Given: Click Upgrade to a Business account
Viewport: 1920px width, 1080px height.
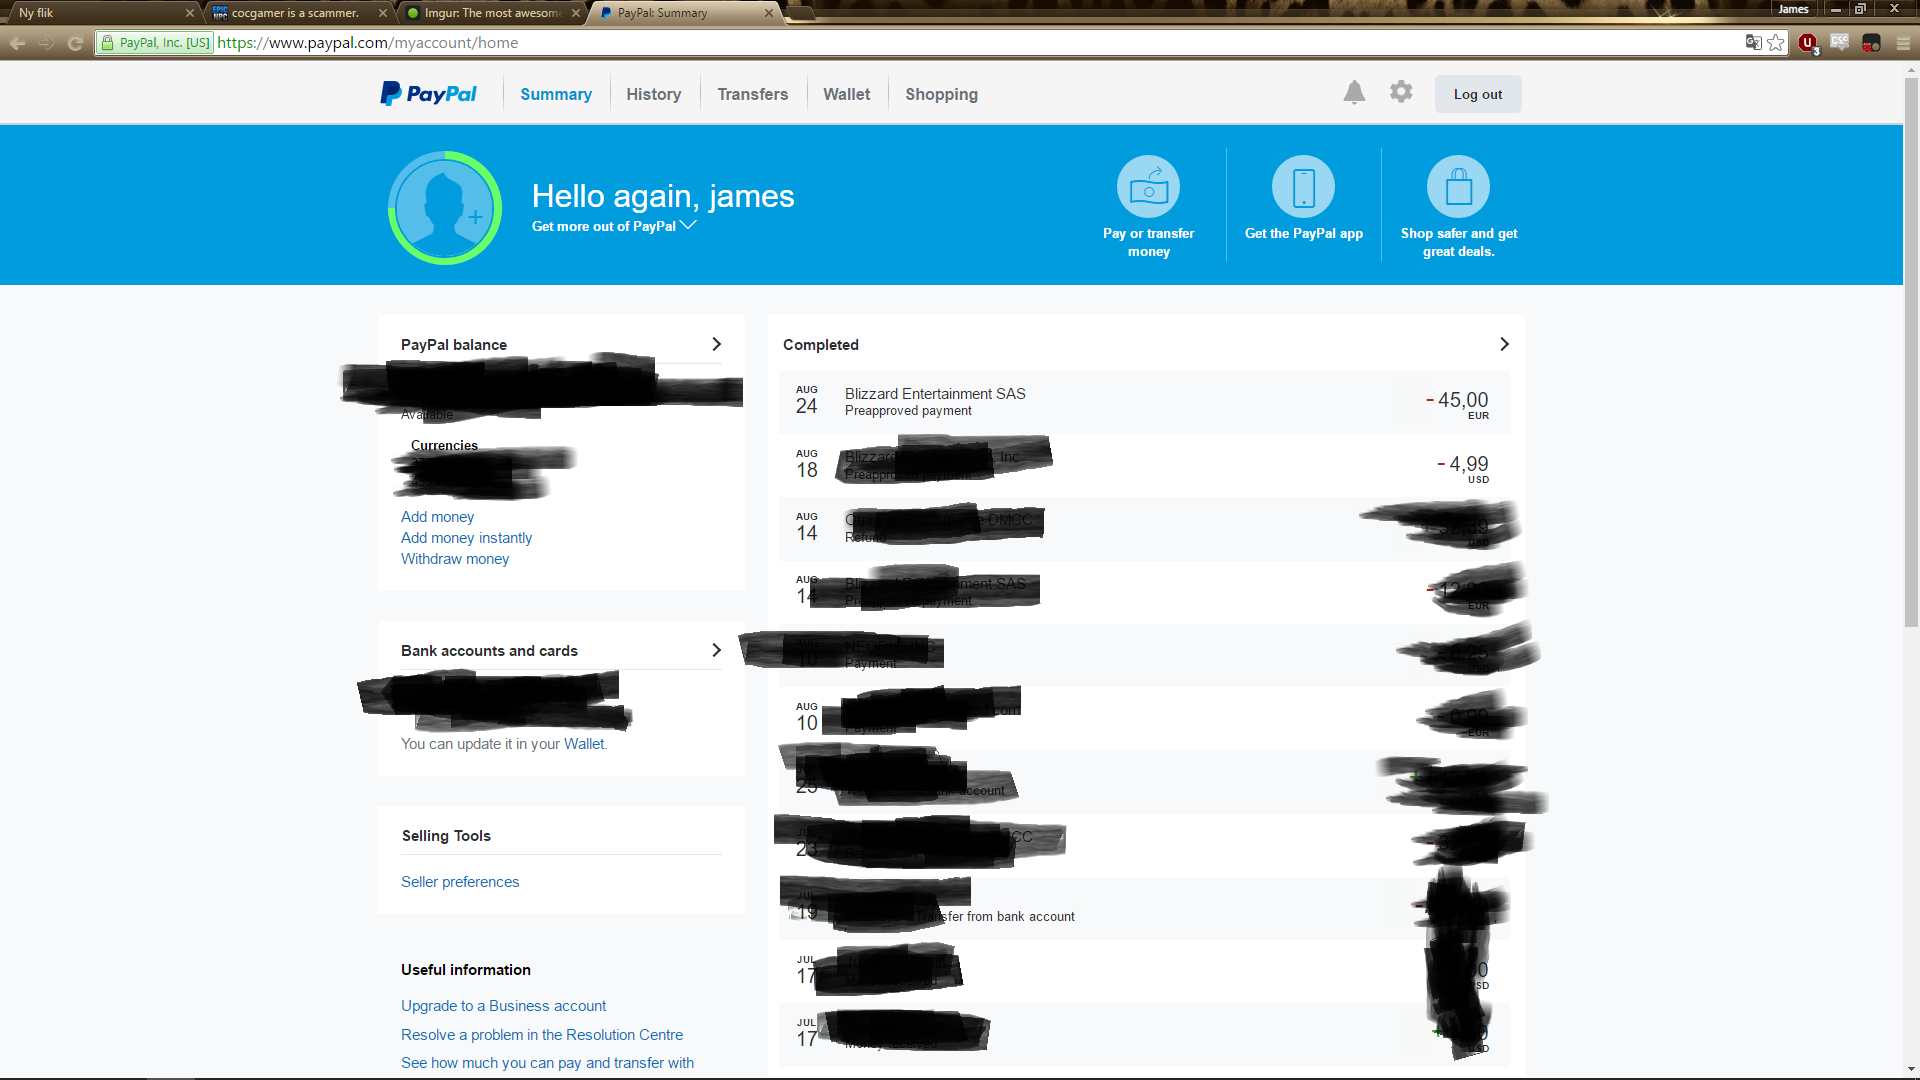Looking at the screenshot, I should pyautogui.click(x=504, y=1006).
